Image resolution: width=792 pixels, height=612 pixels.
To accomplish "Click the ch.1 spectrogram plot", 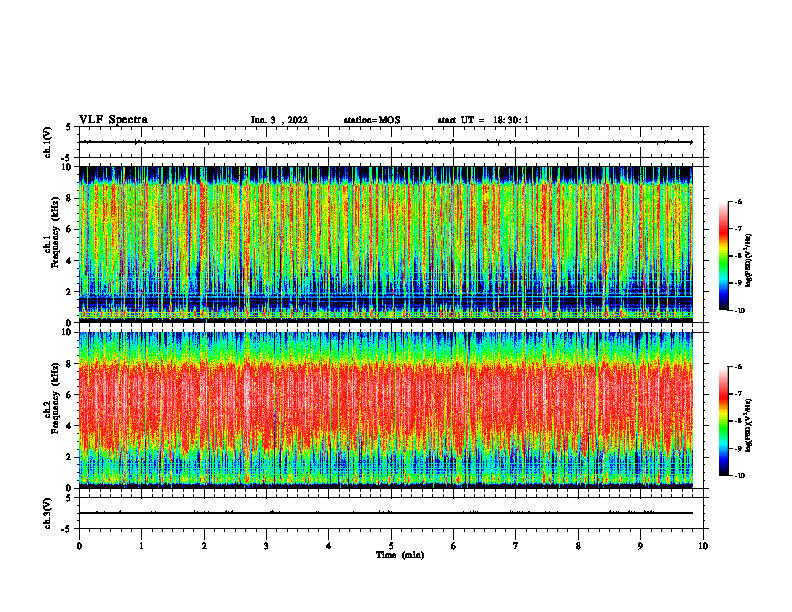I will point(386,244).
